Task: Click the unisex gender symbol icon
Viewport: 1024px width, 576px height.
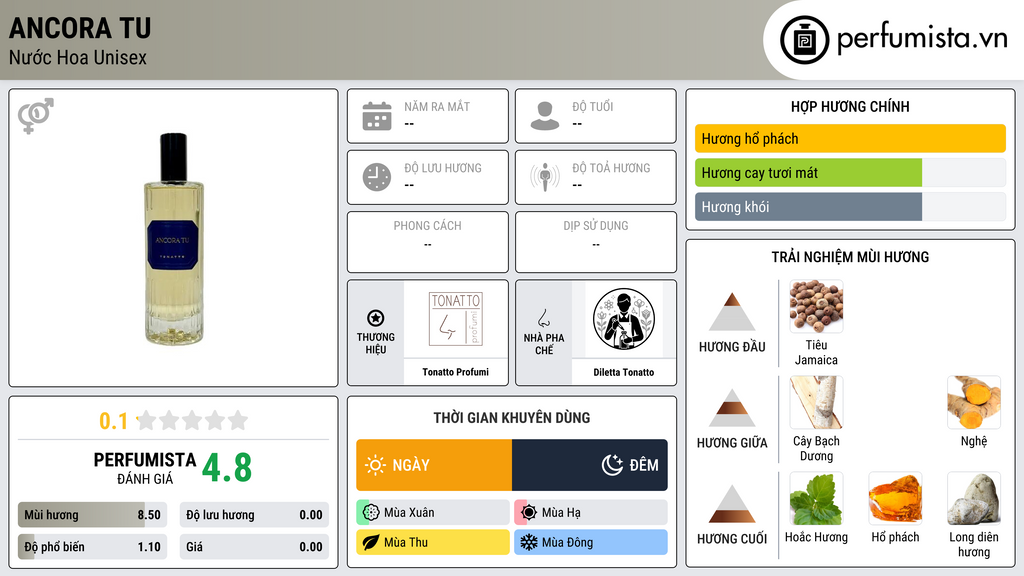Action: pos(36,116)
